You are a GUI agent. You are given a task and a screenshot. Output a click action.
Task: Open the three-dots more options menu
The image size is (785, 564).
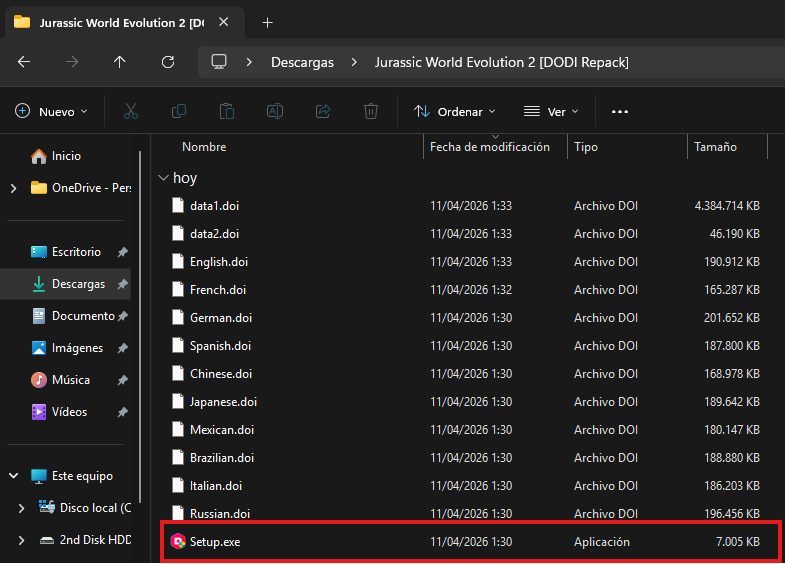click(x=620, y=112)
